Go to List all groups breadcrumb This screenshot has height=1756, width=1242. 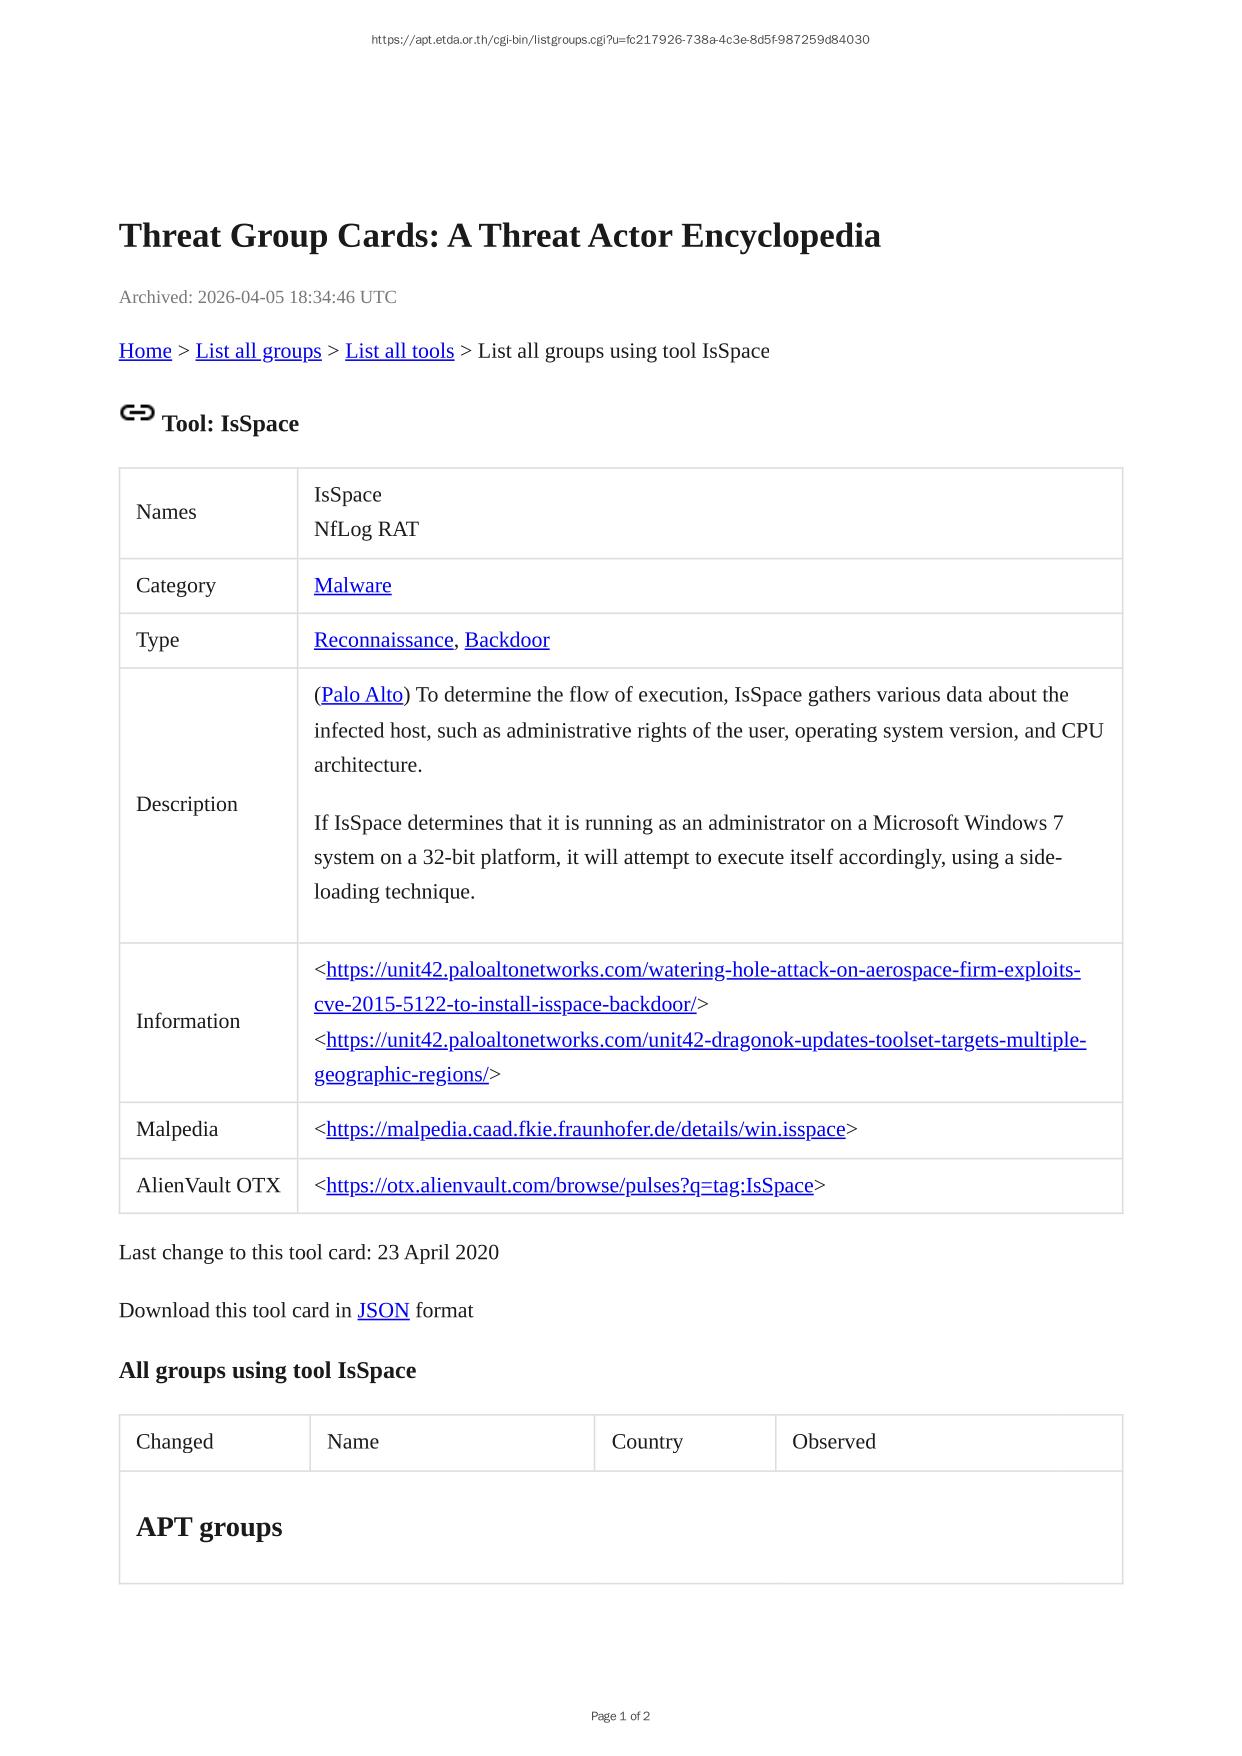258,351
